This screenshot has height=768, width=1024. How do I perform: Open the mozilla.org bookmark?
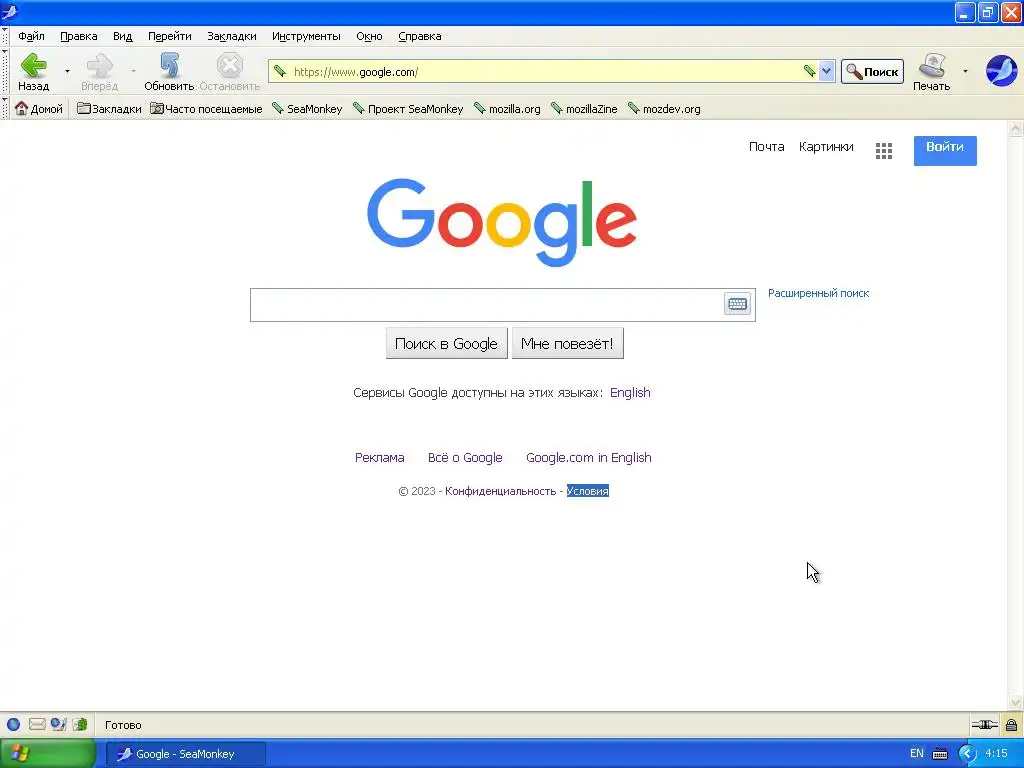pos(507,109)
